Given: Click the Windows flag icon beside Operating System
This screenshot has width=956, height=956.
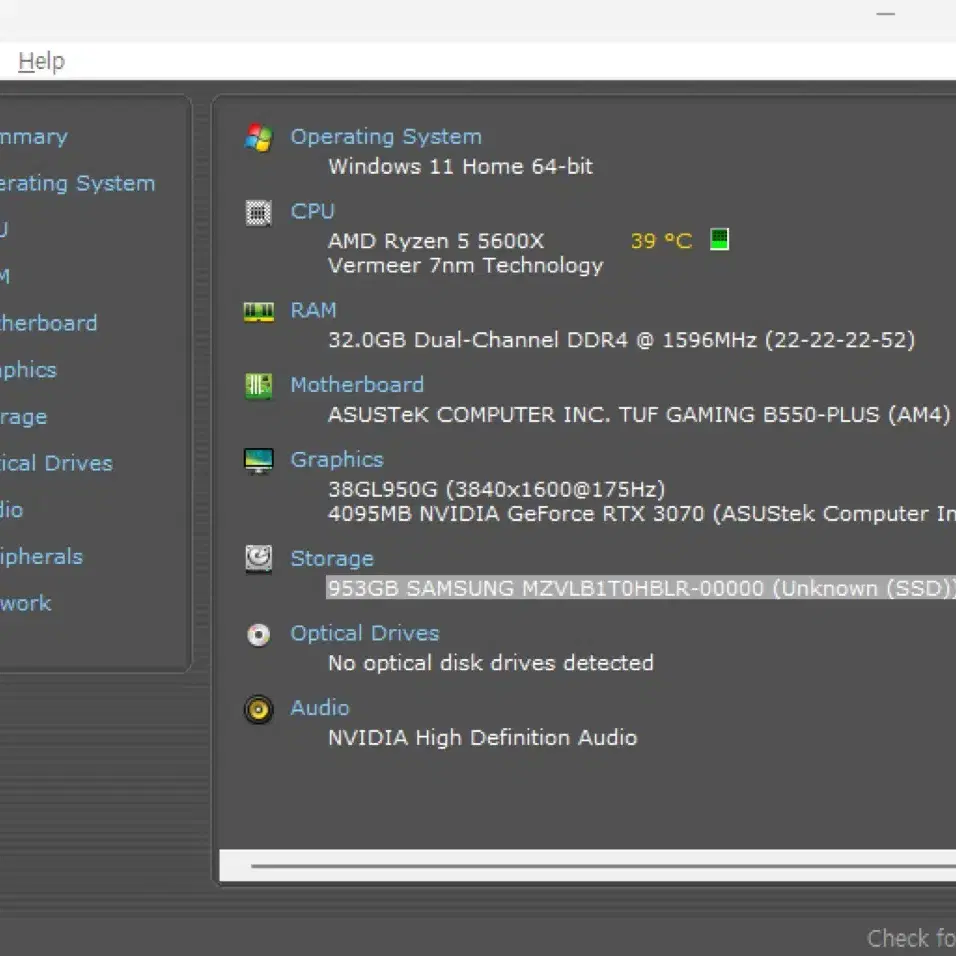Looking at the screenshot, I should [259, 138].
